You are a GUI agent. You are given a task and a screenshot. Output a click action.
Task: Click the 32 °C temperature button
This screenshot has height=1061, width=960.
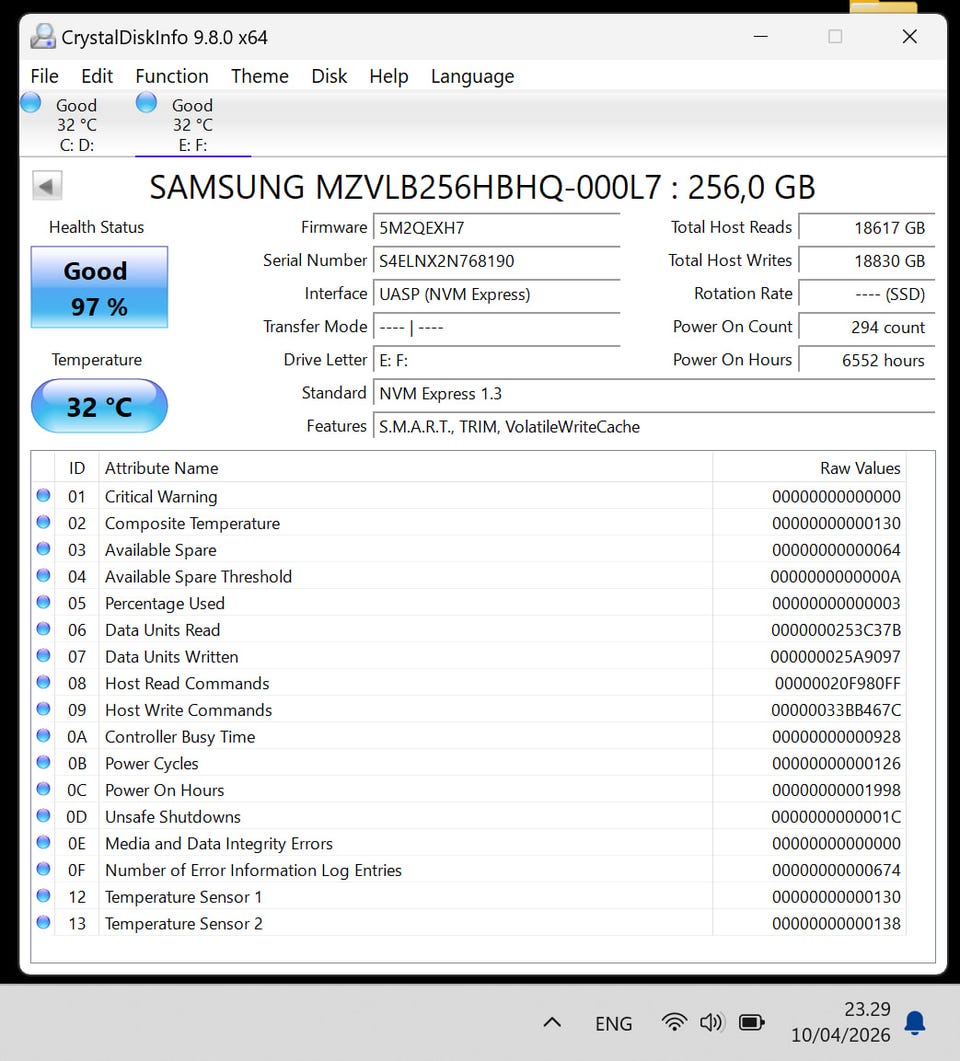tap(99, 406)
